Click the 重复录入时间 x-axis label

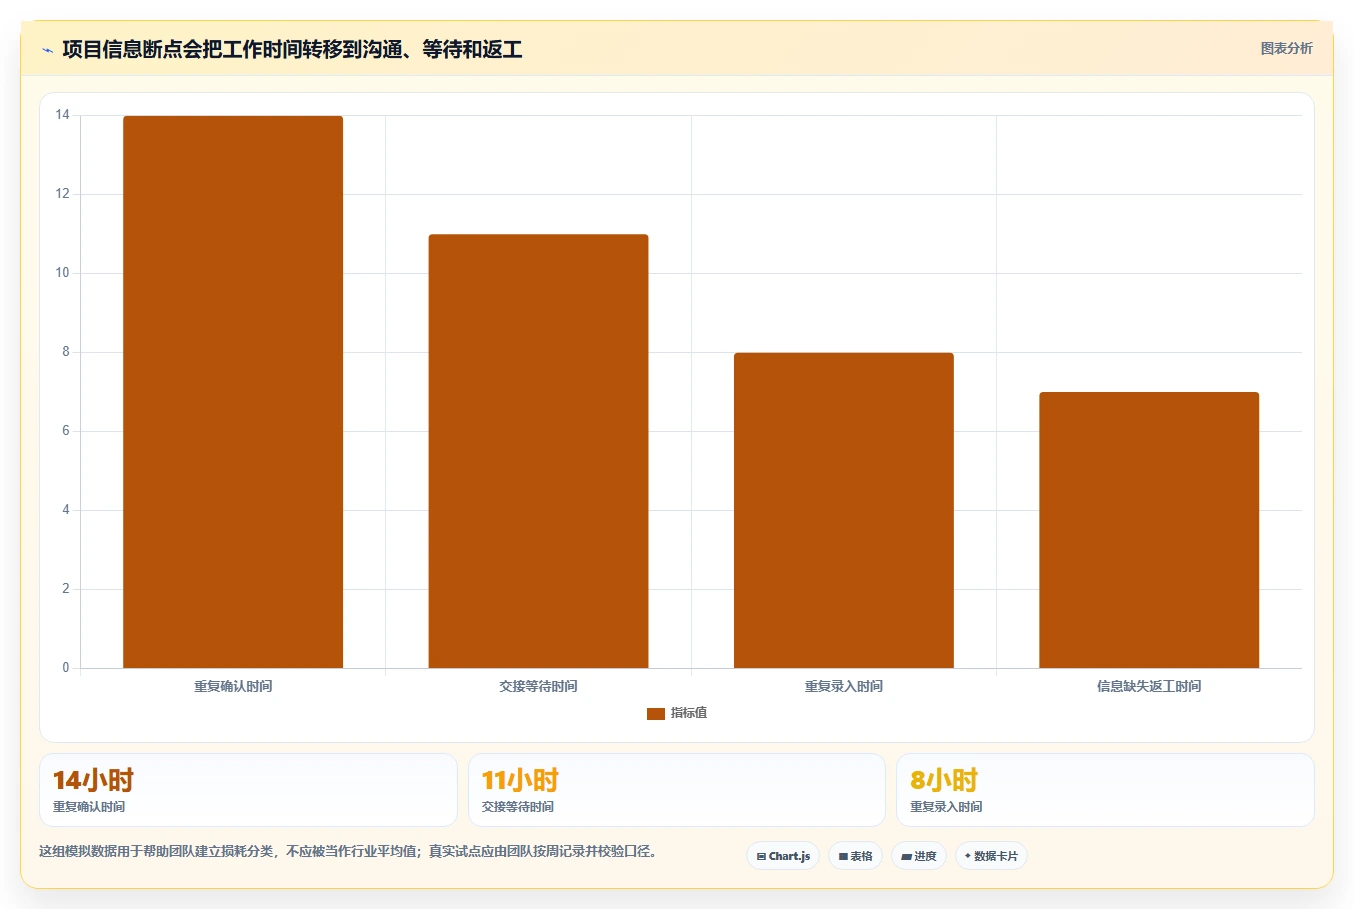pos(844,686)
